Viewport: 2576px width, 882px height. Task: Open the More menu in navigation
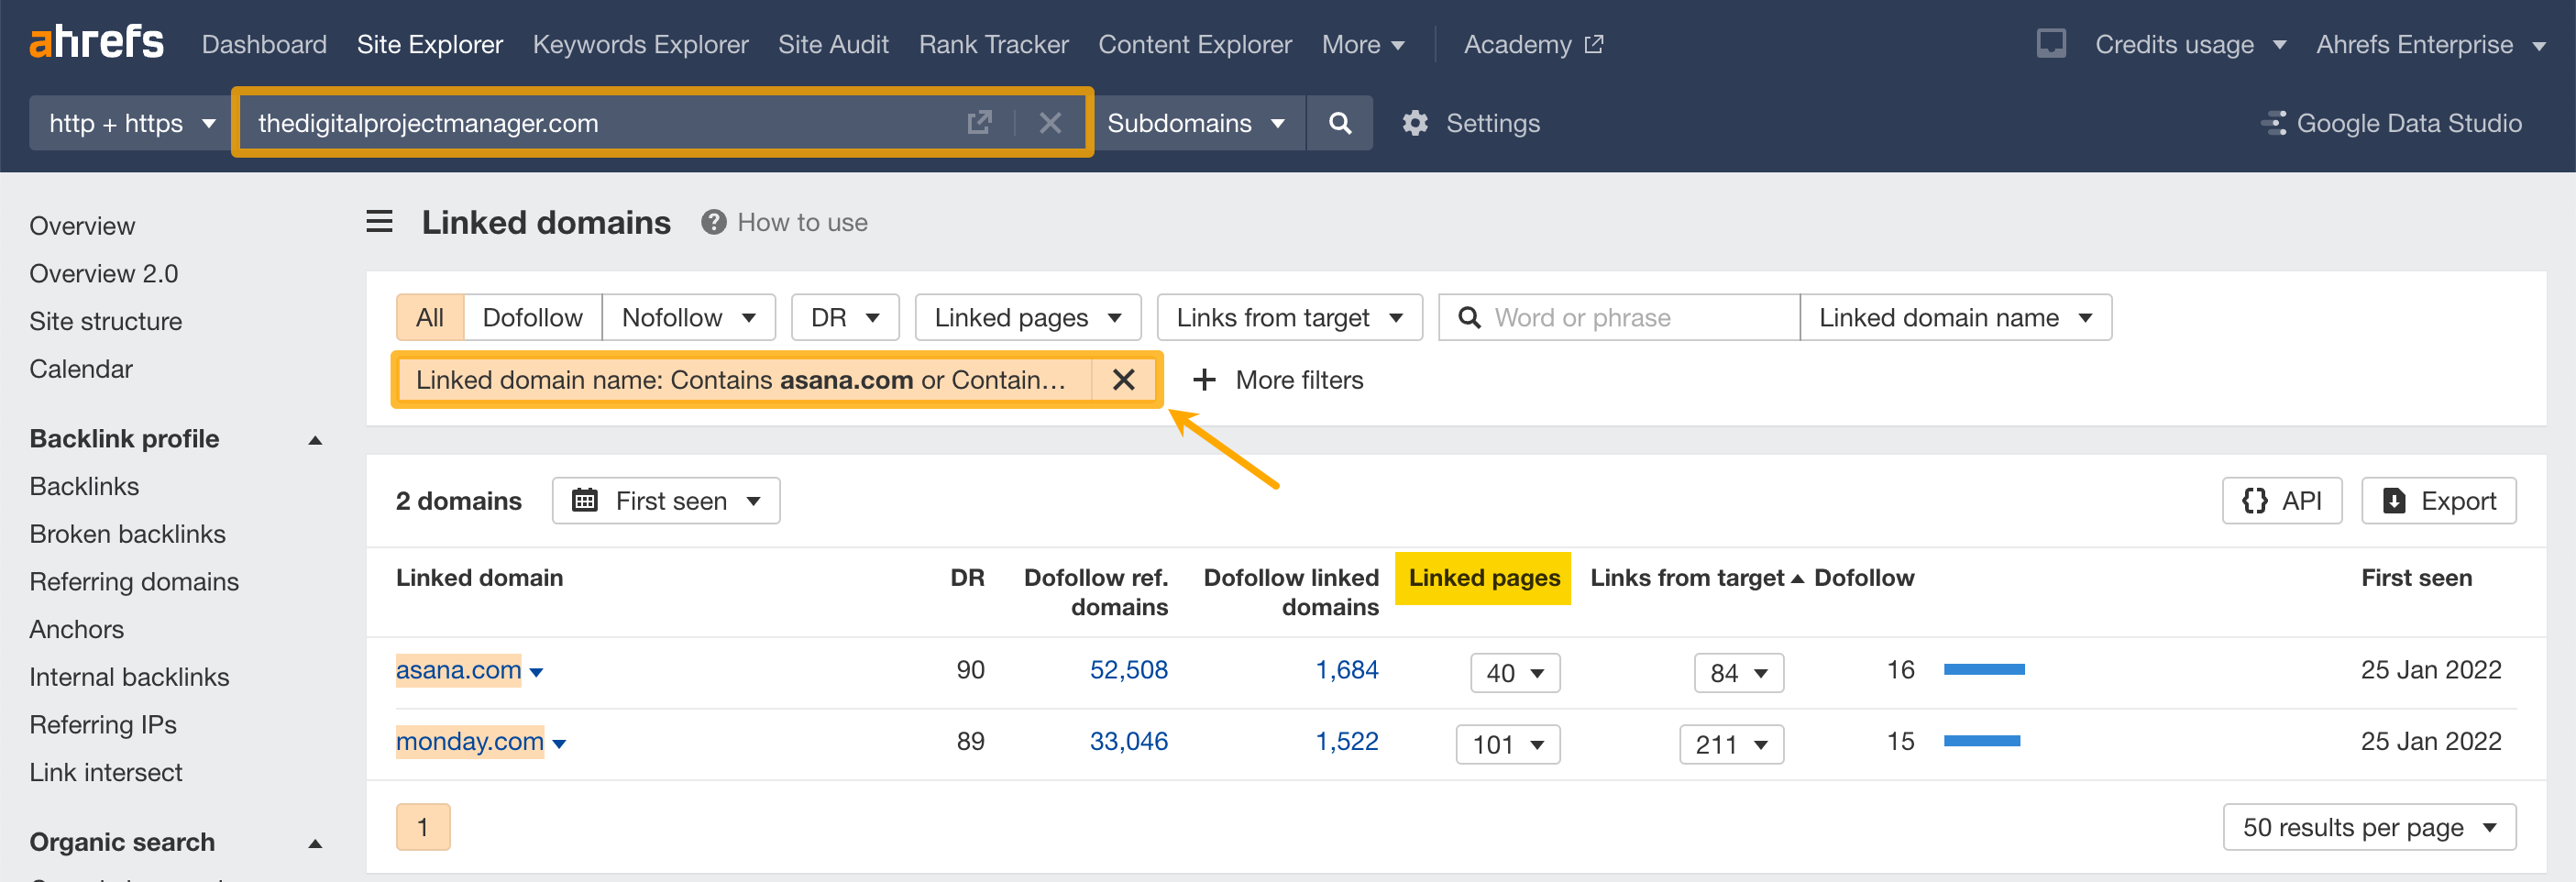coord(1363,44)
